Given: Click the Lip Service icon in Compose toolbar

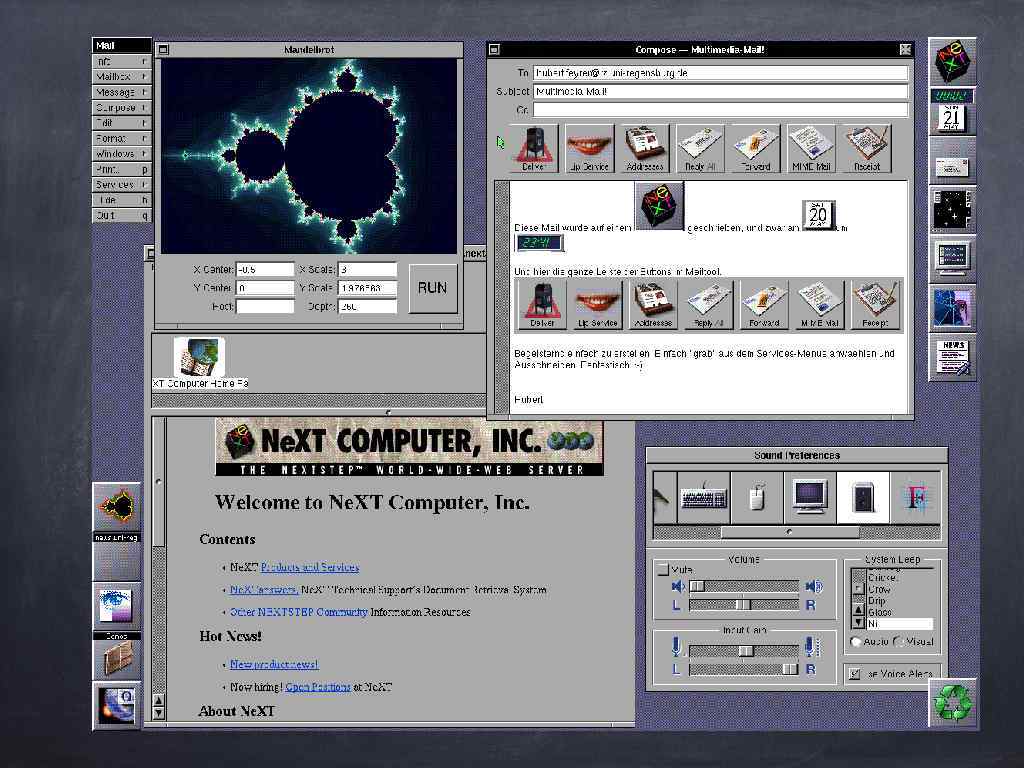Looking at the screenshot, I should click(x=589, y=149).
